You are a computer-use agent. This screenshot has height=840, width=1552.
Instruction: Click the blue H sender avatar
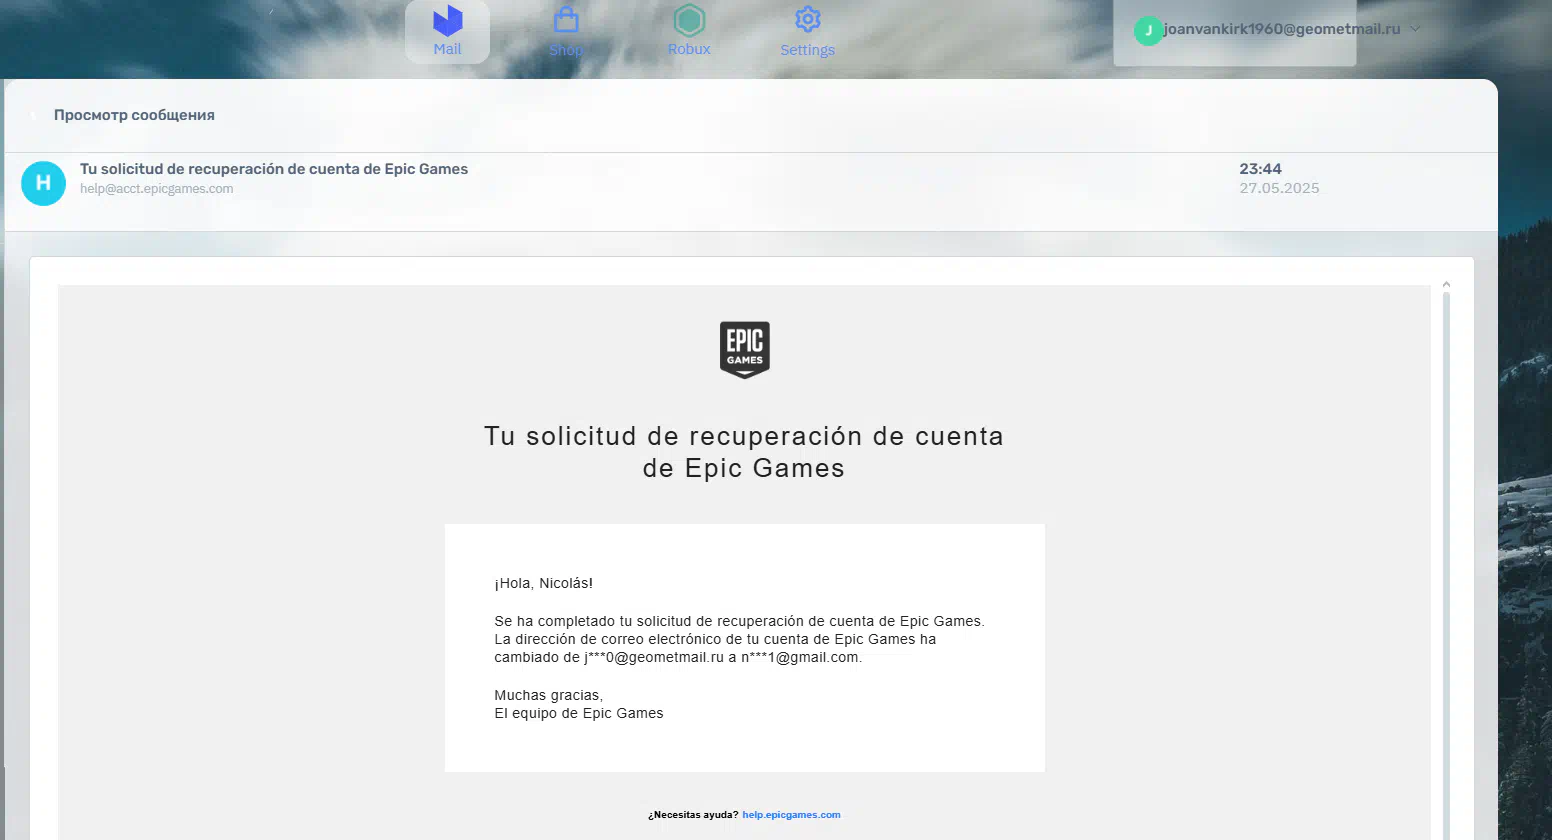43,183
